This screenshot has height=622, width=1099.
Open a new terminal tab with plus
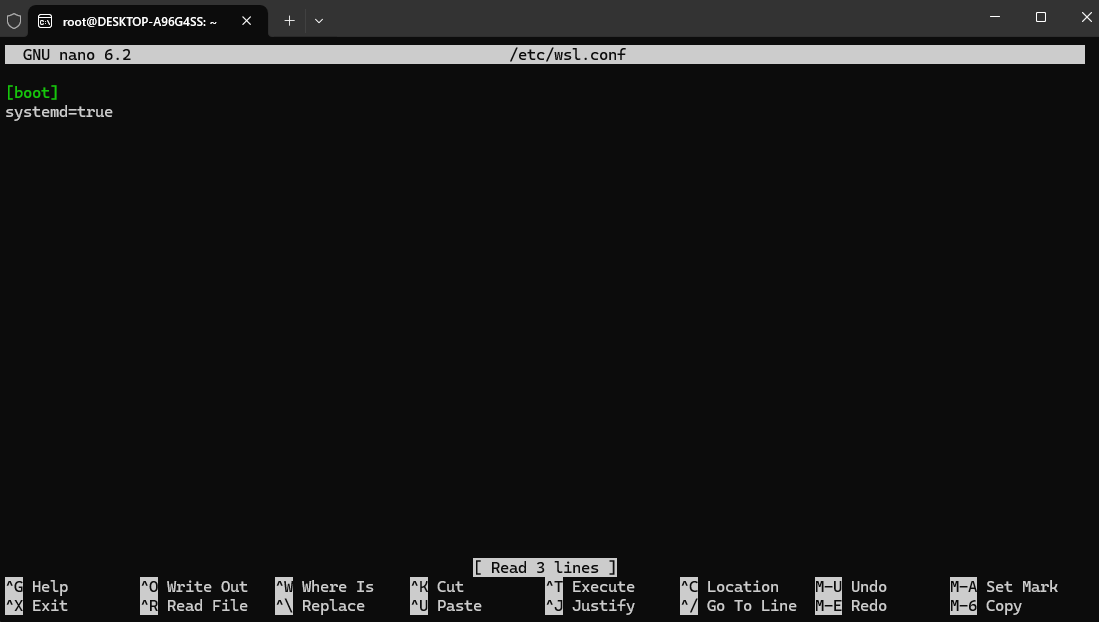(x=289, y=20)
